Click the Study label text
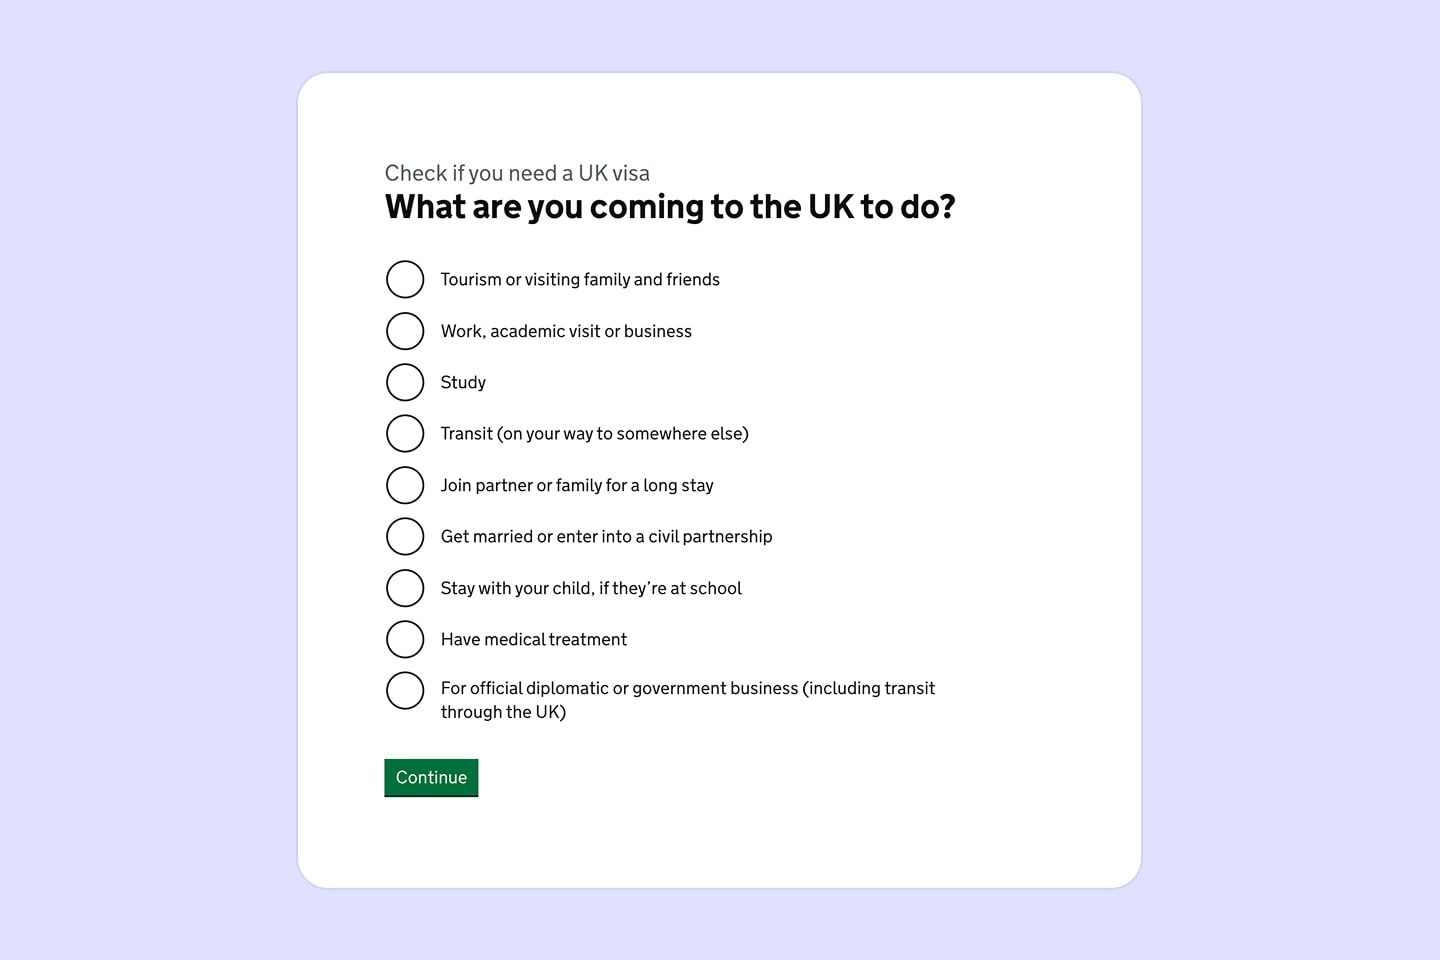Image resolution: width=1440 pixels, height=960 pixels. (462, 381)
